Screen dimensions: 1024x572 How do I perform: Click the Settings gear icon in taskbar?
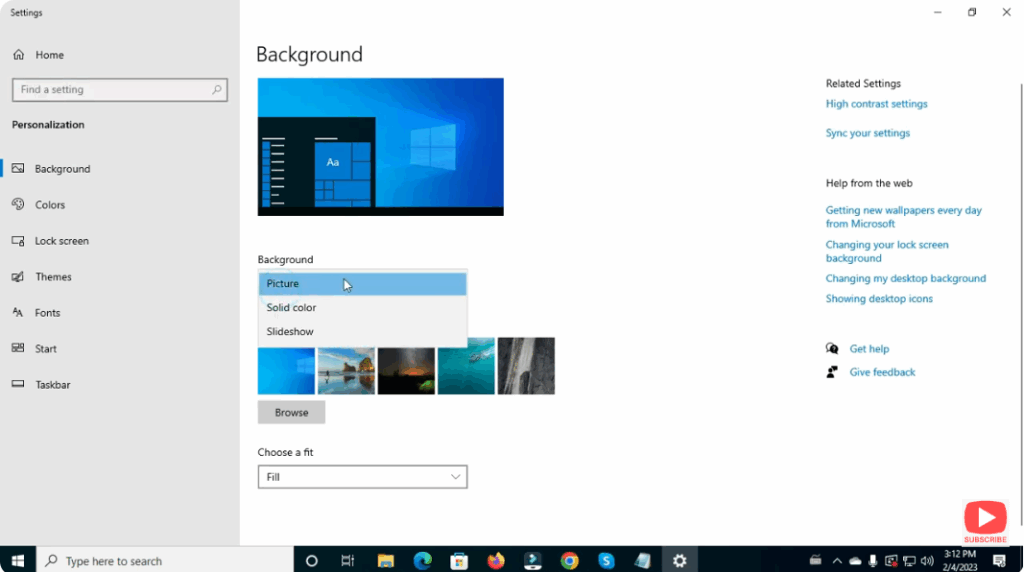[680, 560]
